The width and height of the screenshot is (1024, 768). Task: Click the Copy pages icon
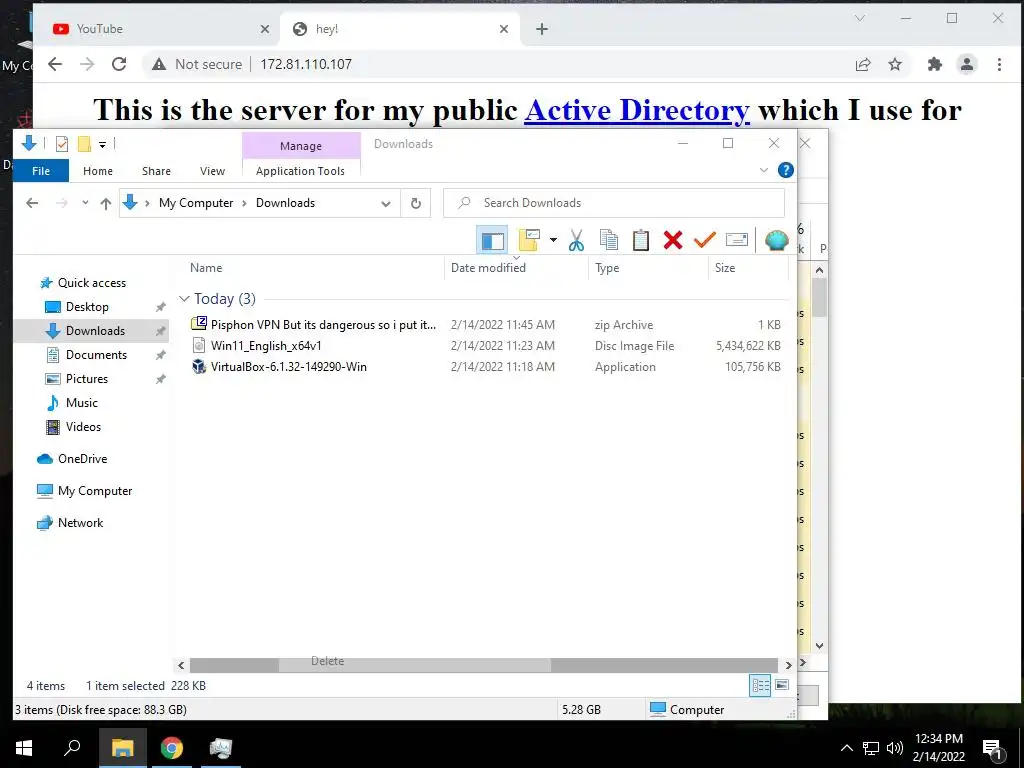click(609, 240)
